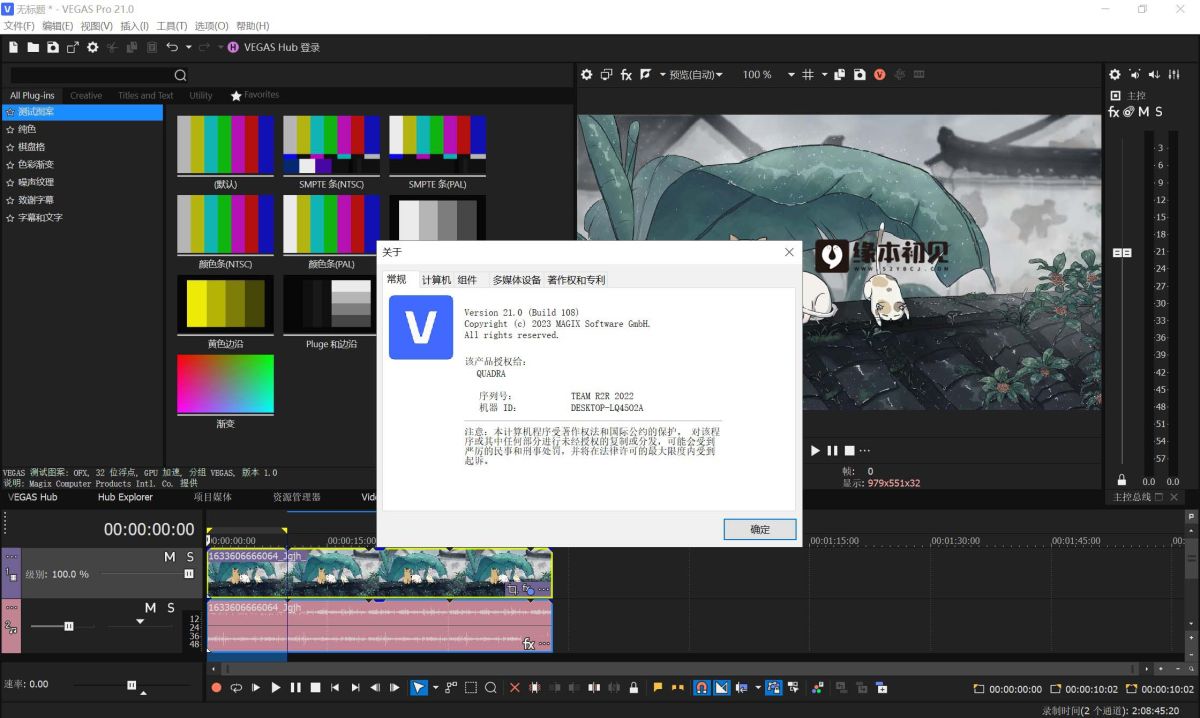Open Favorites plug-ins tab
The height and width of the screenshot is (718, 1200).
[x=255, y=95]
